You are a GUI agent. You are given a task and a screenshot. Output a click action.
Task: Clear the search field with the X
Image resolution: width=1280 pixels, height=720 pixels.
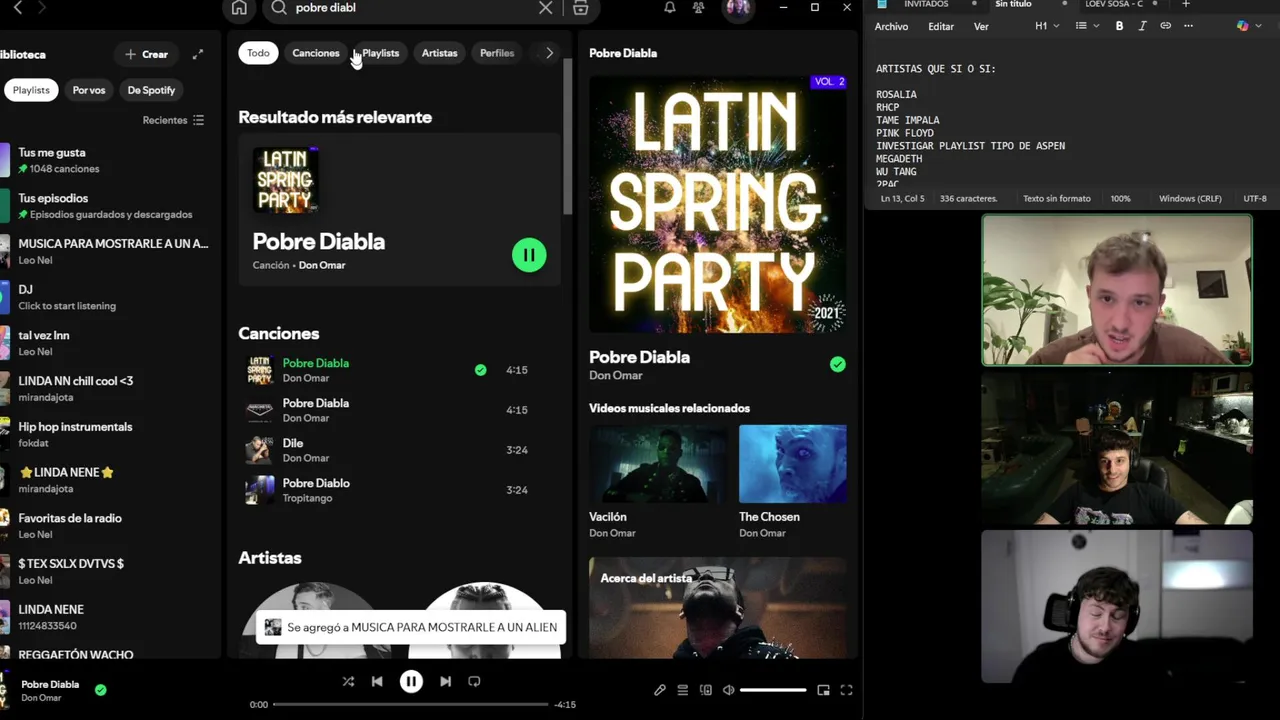(545, 8)
